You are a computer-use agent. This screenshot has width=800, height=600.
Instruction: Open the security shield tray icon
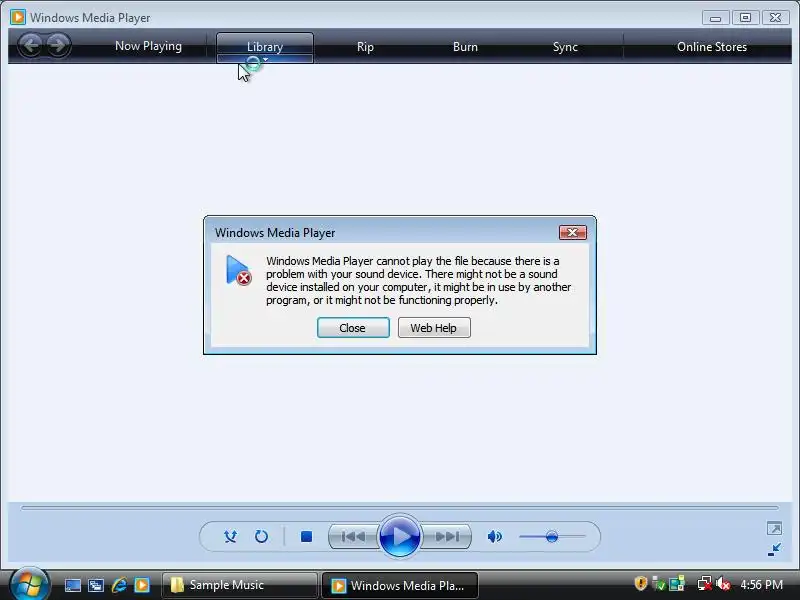coord(640,583)
